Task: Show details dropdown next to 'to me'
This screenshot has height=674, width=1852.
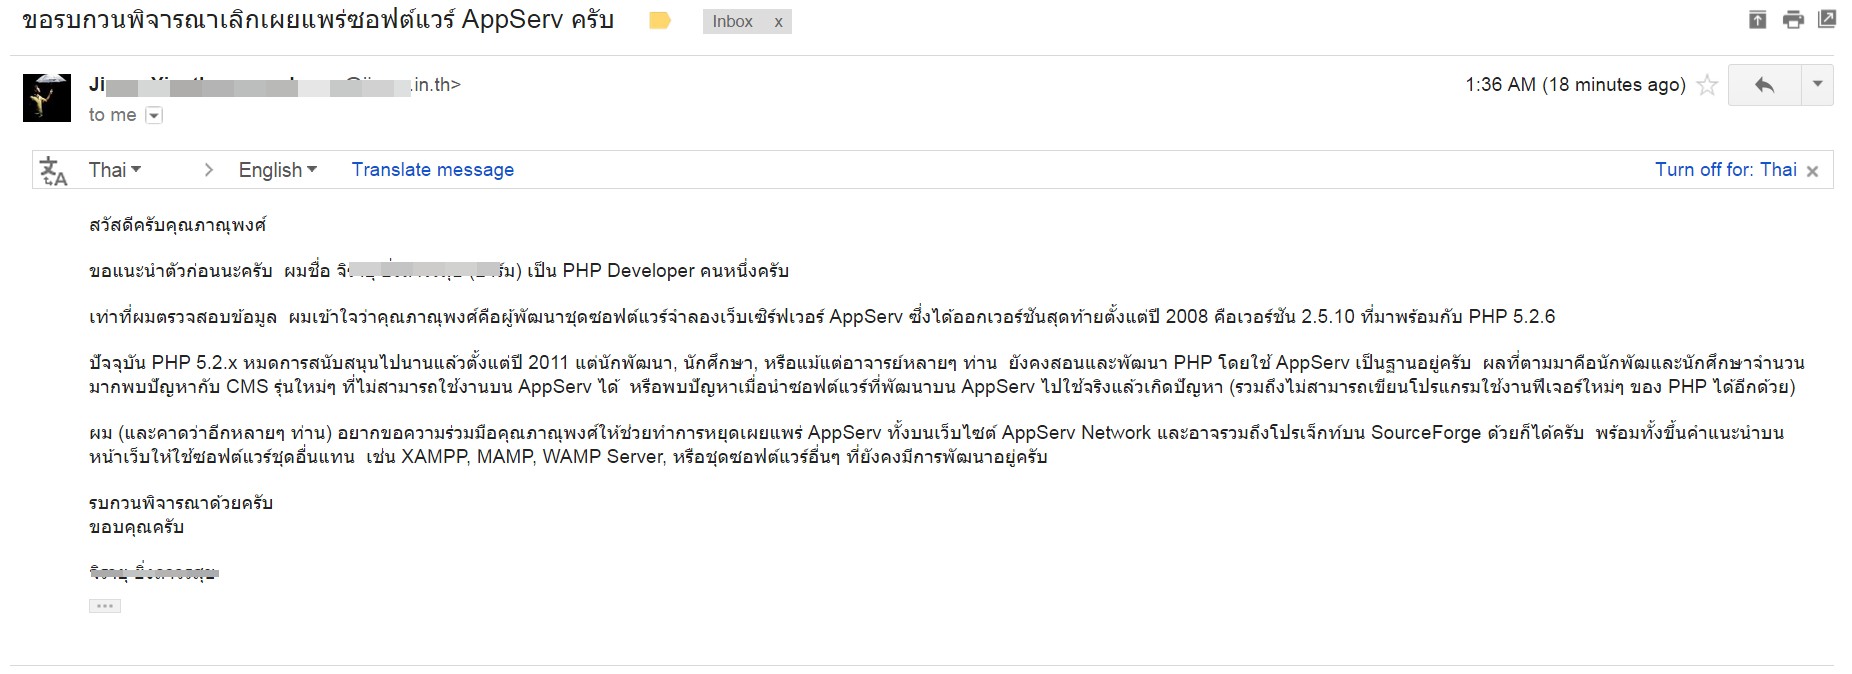Action: point(153,116)
